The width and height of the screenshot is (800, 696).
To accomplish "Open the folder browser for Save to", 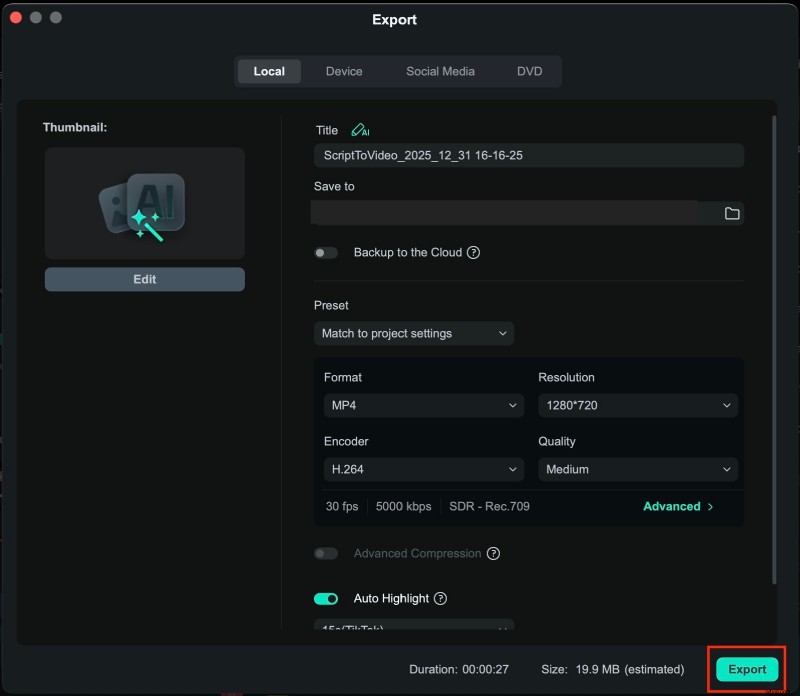I will pos(731,213).
